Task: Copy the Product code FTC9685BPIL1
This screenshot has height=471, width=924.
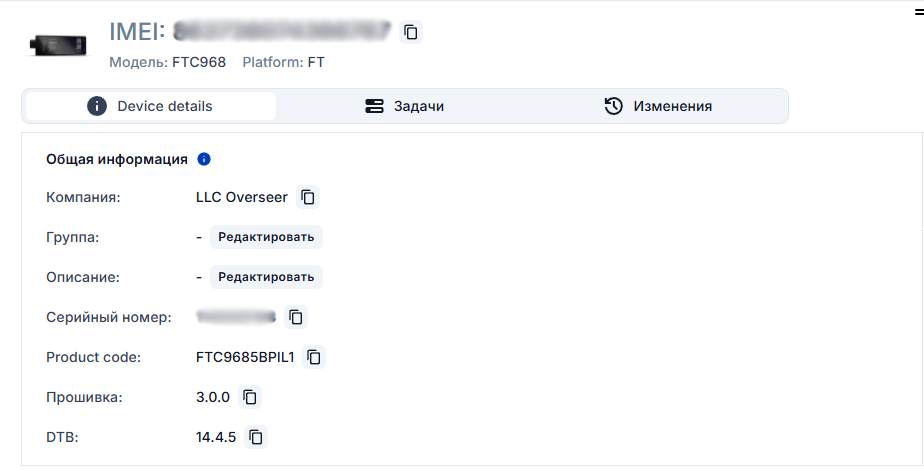Action: [314, 357]
